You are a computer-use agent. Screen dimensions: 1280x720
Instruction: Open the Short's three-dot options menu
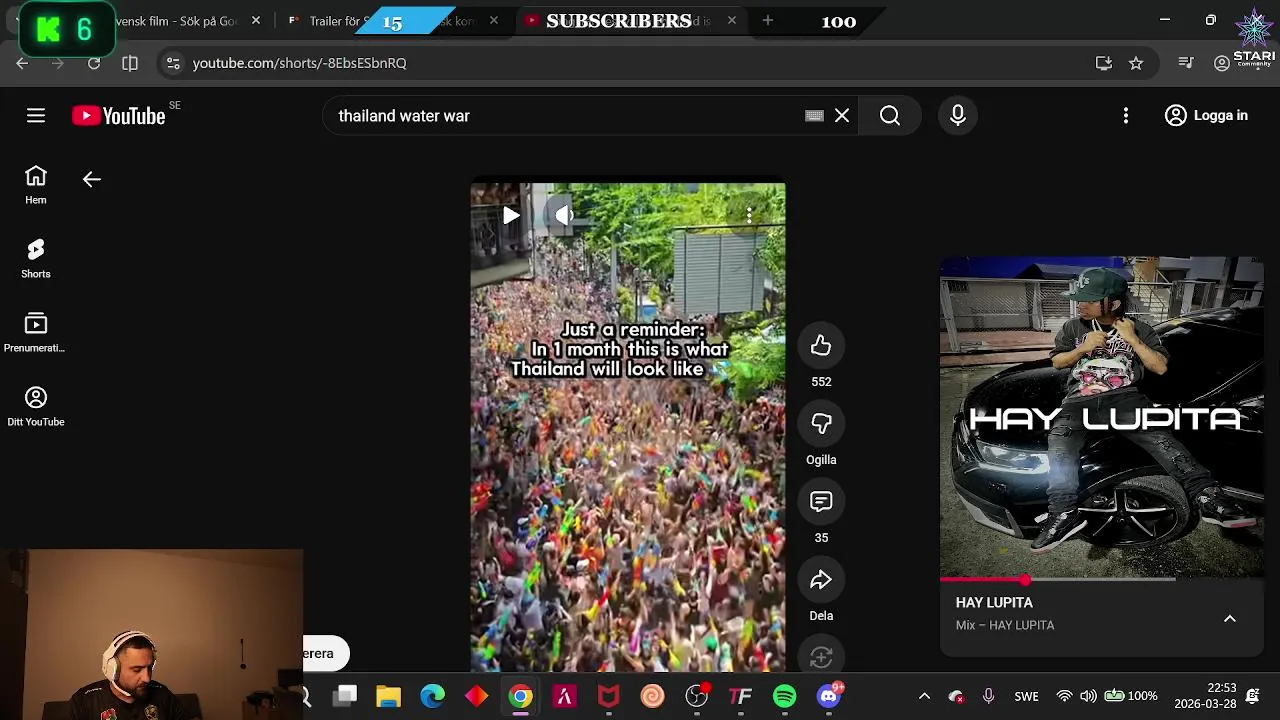coord(749,215)
